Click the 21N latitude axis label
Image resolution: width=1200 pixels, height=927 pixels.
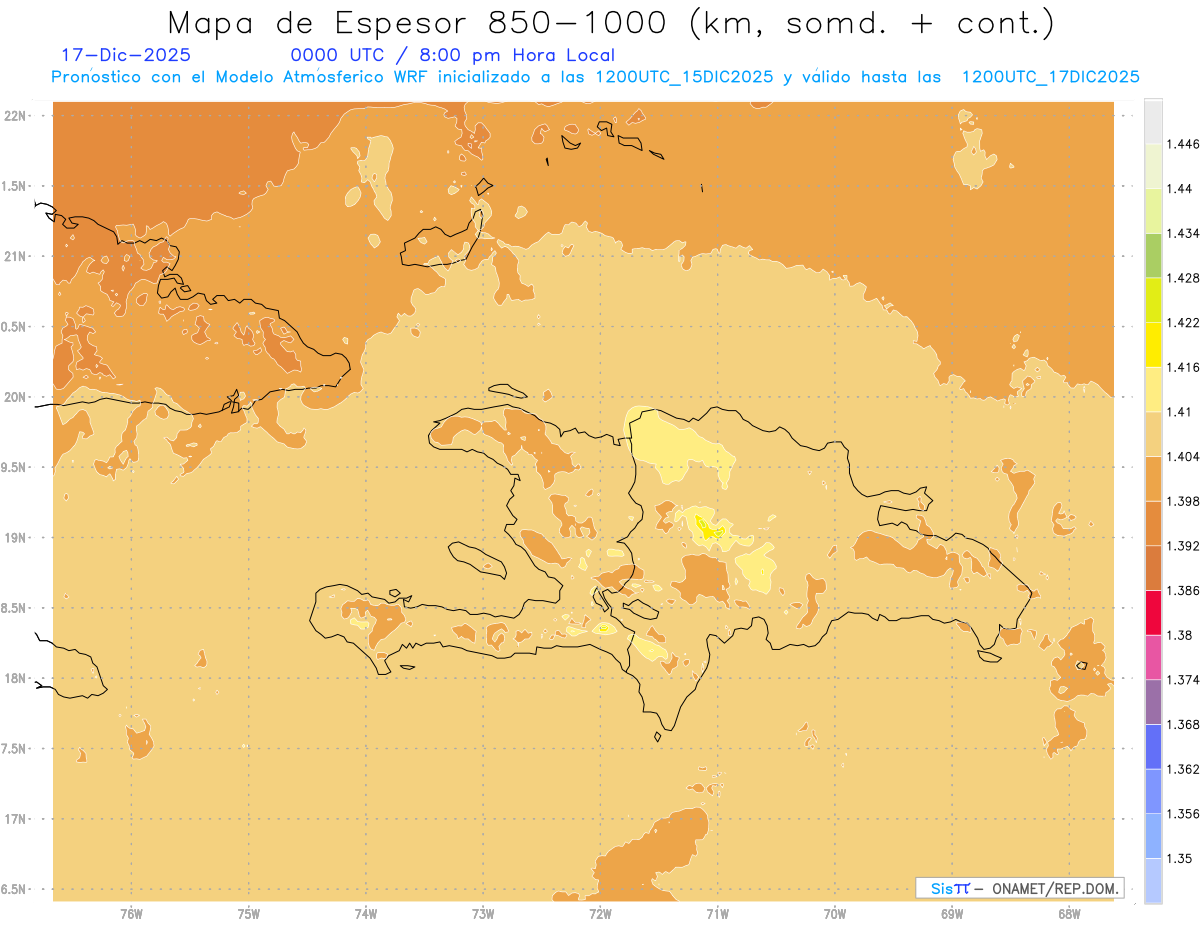[15, 256]
